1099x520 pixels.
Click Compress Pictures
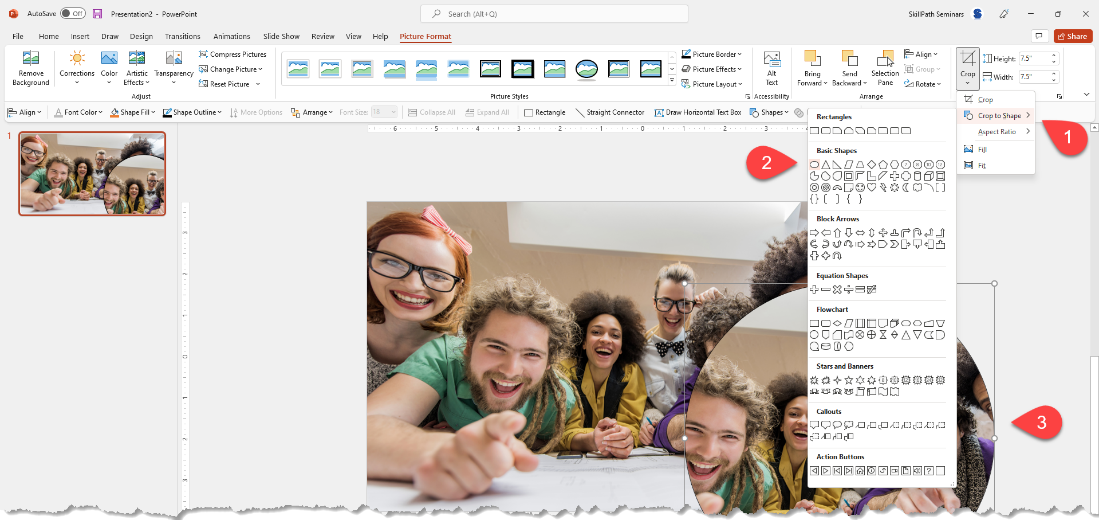[233, 54]
